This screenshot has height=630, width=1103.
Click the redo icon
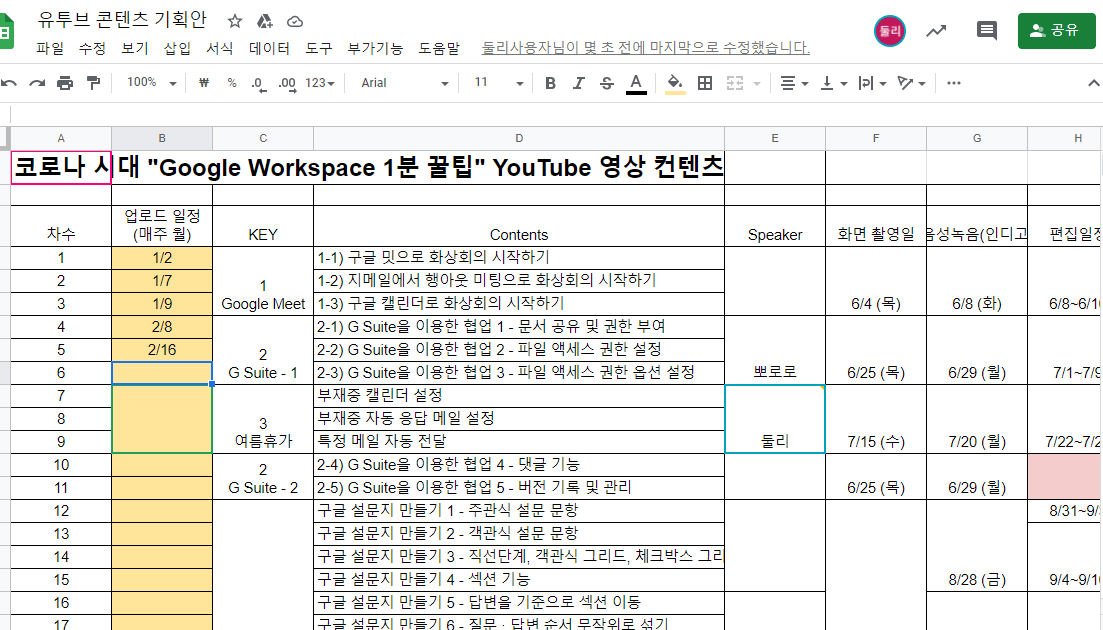pyautogui.click(x=37, y=83)
